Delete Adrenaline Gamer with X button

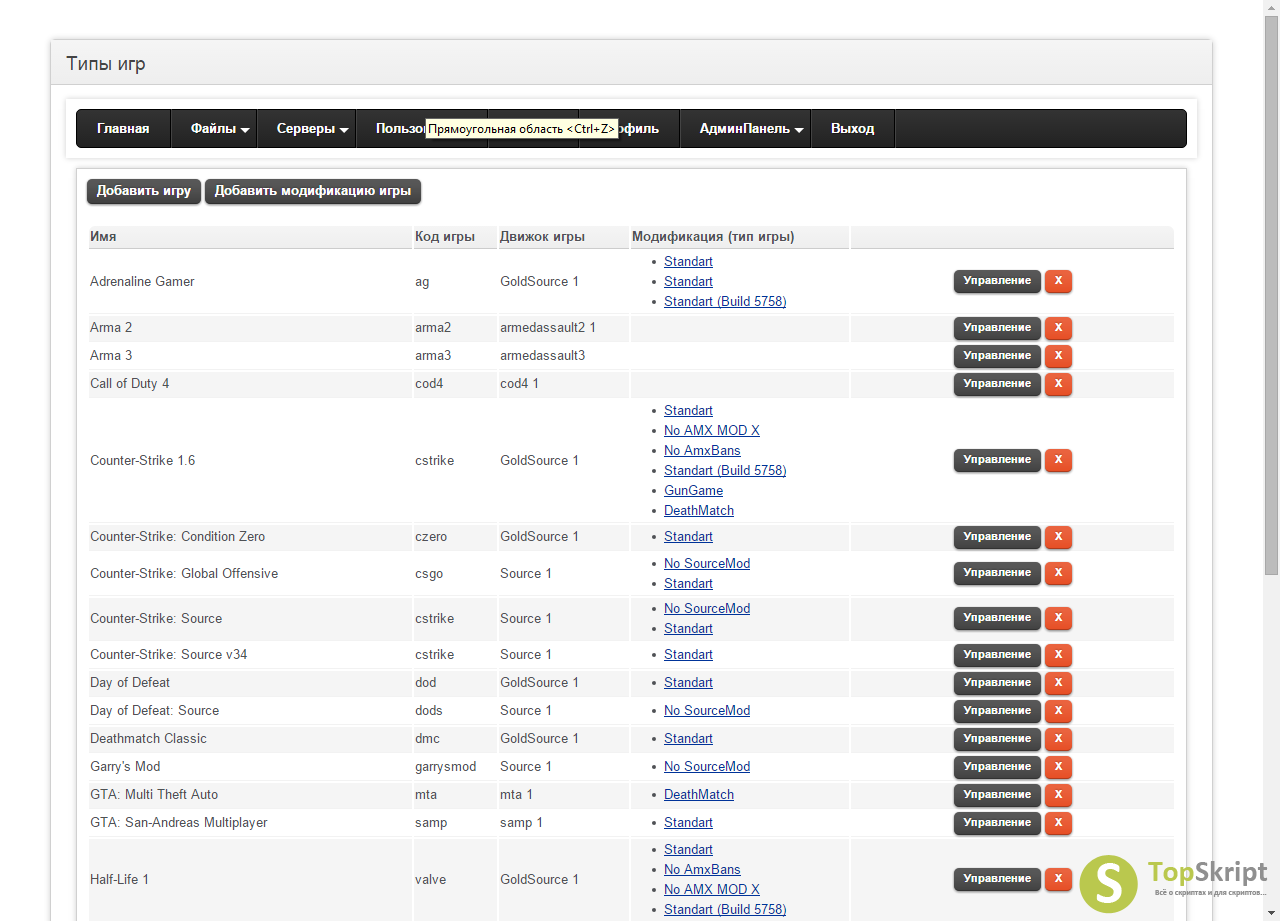(1058, 281)
